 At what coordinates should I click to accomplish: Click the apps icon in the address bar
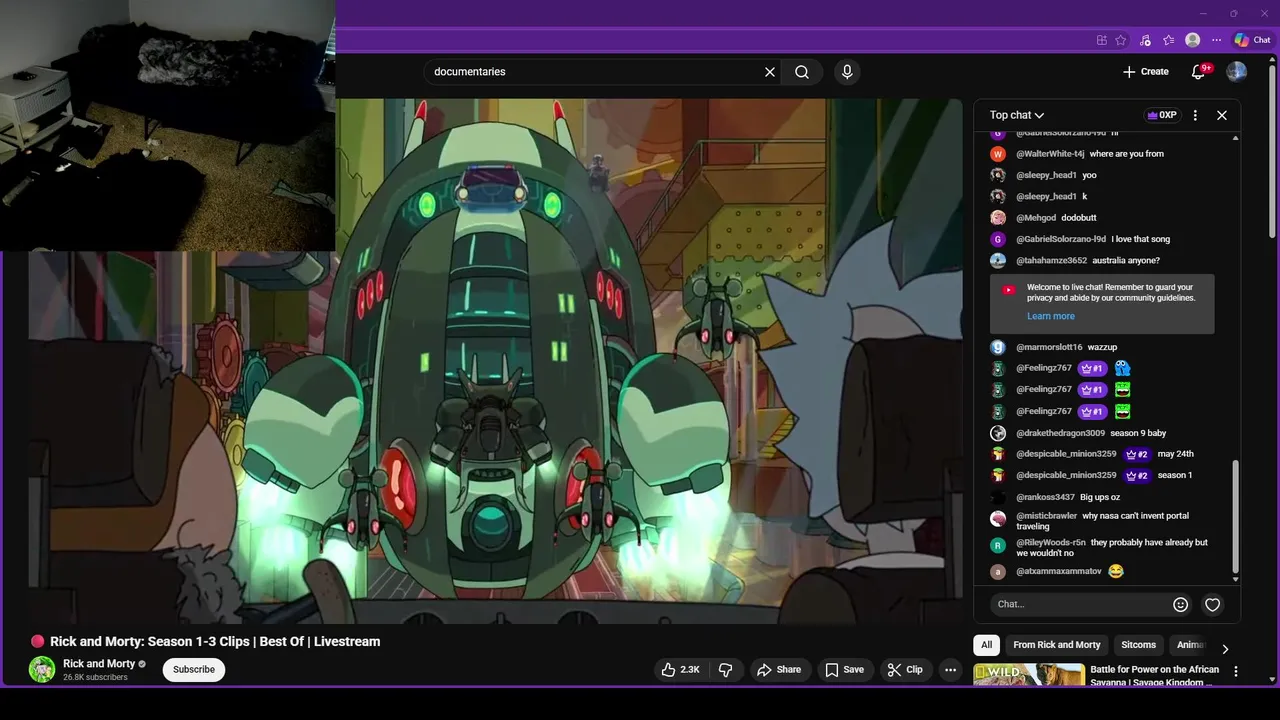pyautogui.click(x=1102, y=40)
